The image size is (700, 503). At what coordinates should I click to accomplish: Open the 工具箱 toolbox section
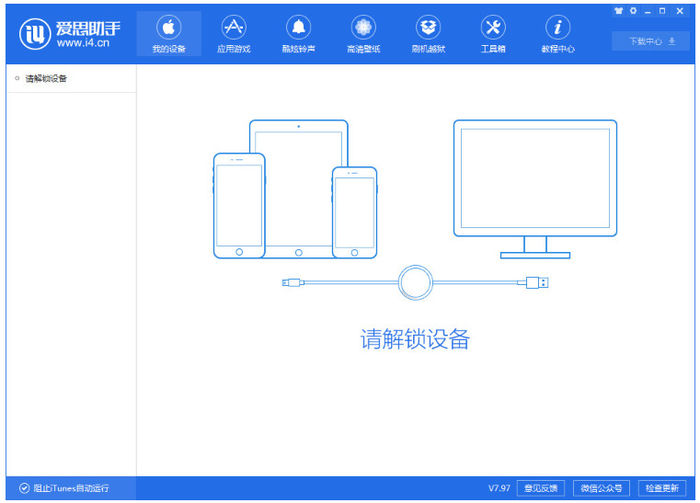coord(493,34)
